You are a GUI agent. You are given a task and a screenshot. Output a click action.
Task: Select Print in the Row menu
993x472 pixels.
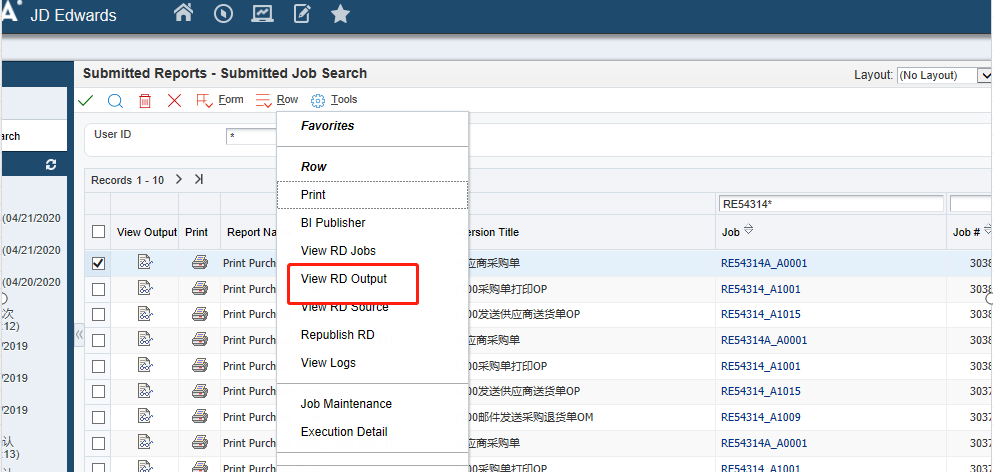(x=372, y=195)
